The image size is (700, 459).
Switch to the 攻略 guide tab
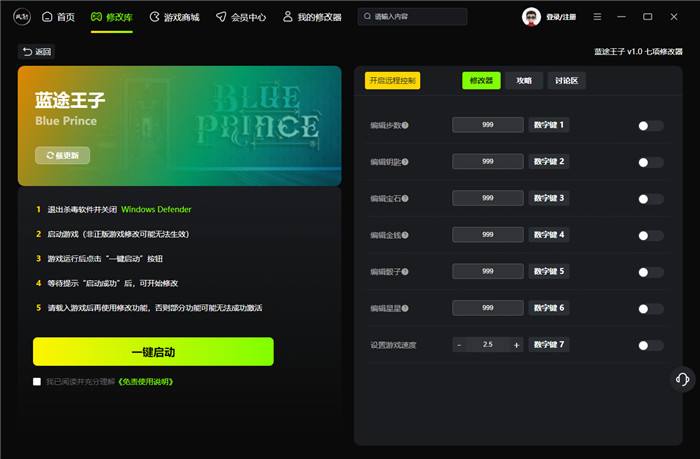(524, 80)
